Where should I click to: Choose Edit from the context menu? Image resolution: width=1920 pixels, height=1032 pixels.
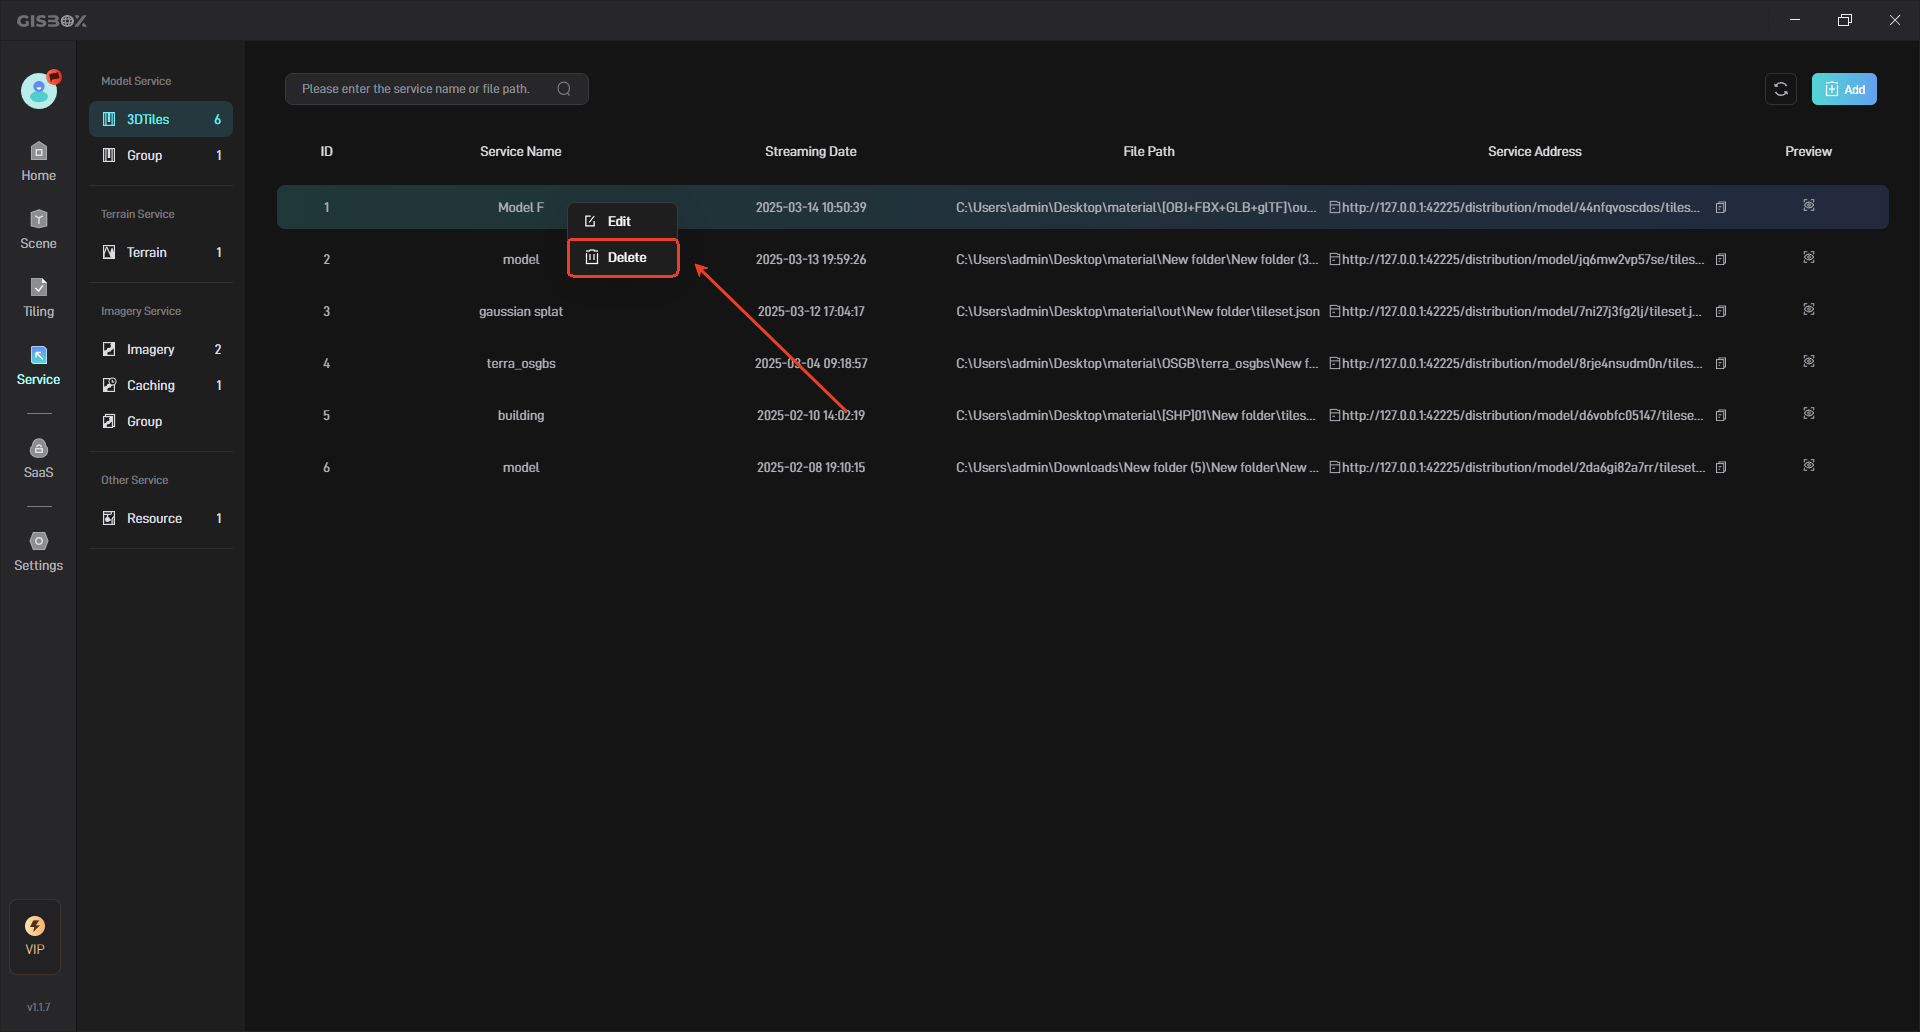(622, 221)
